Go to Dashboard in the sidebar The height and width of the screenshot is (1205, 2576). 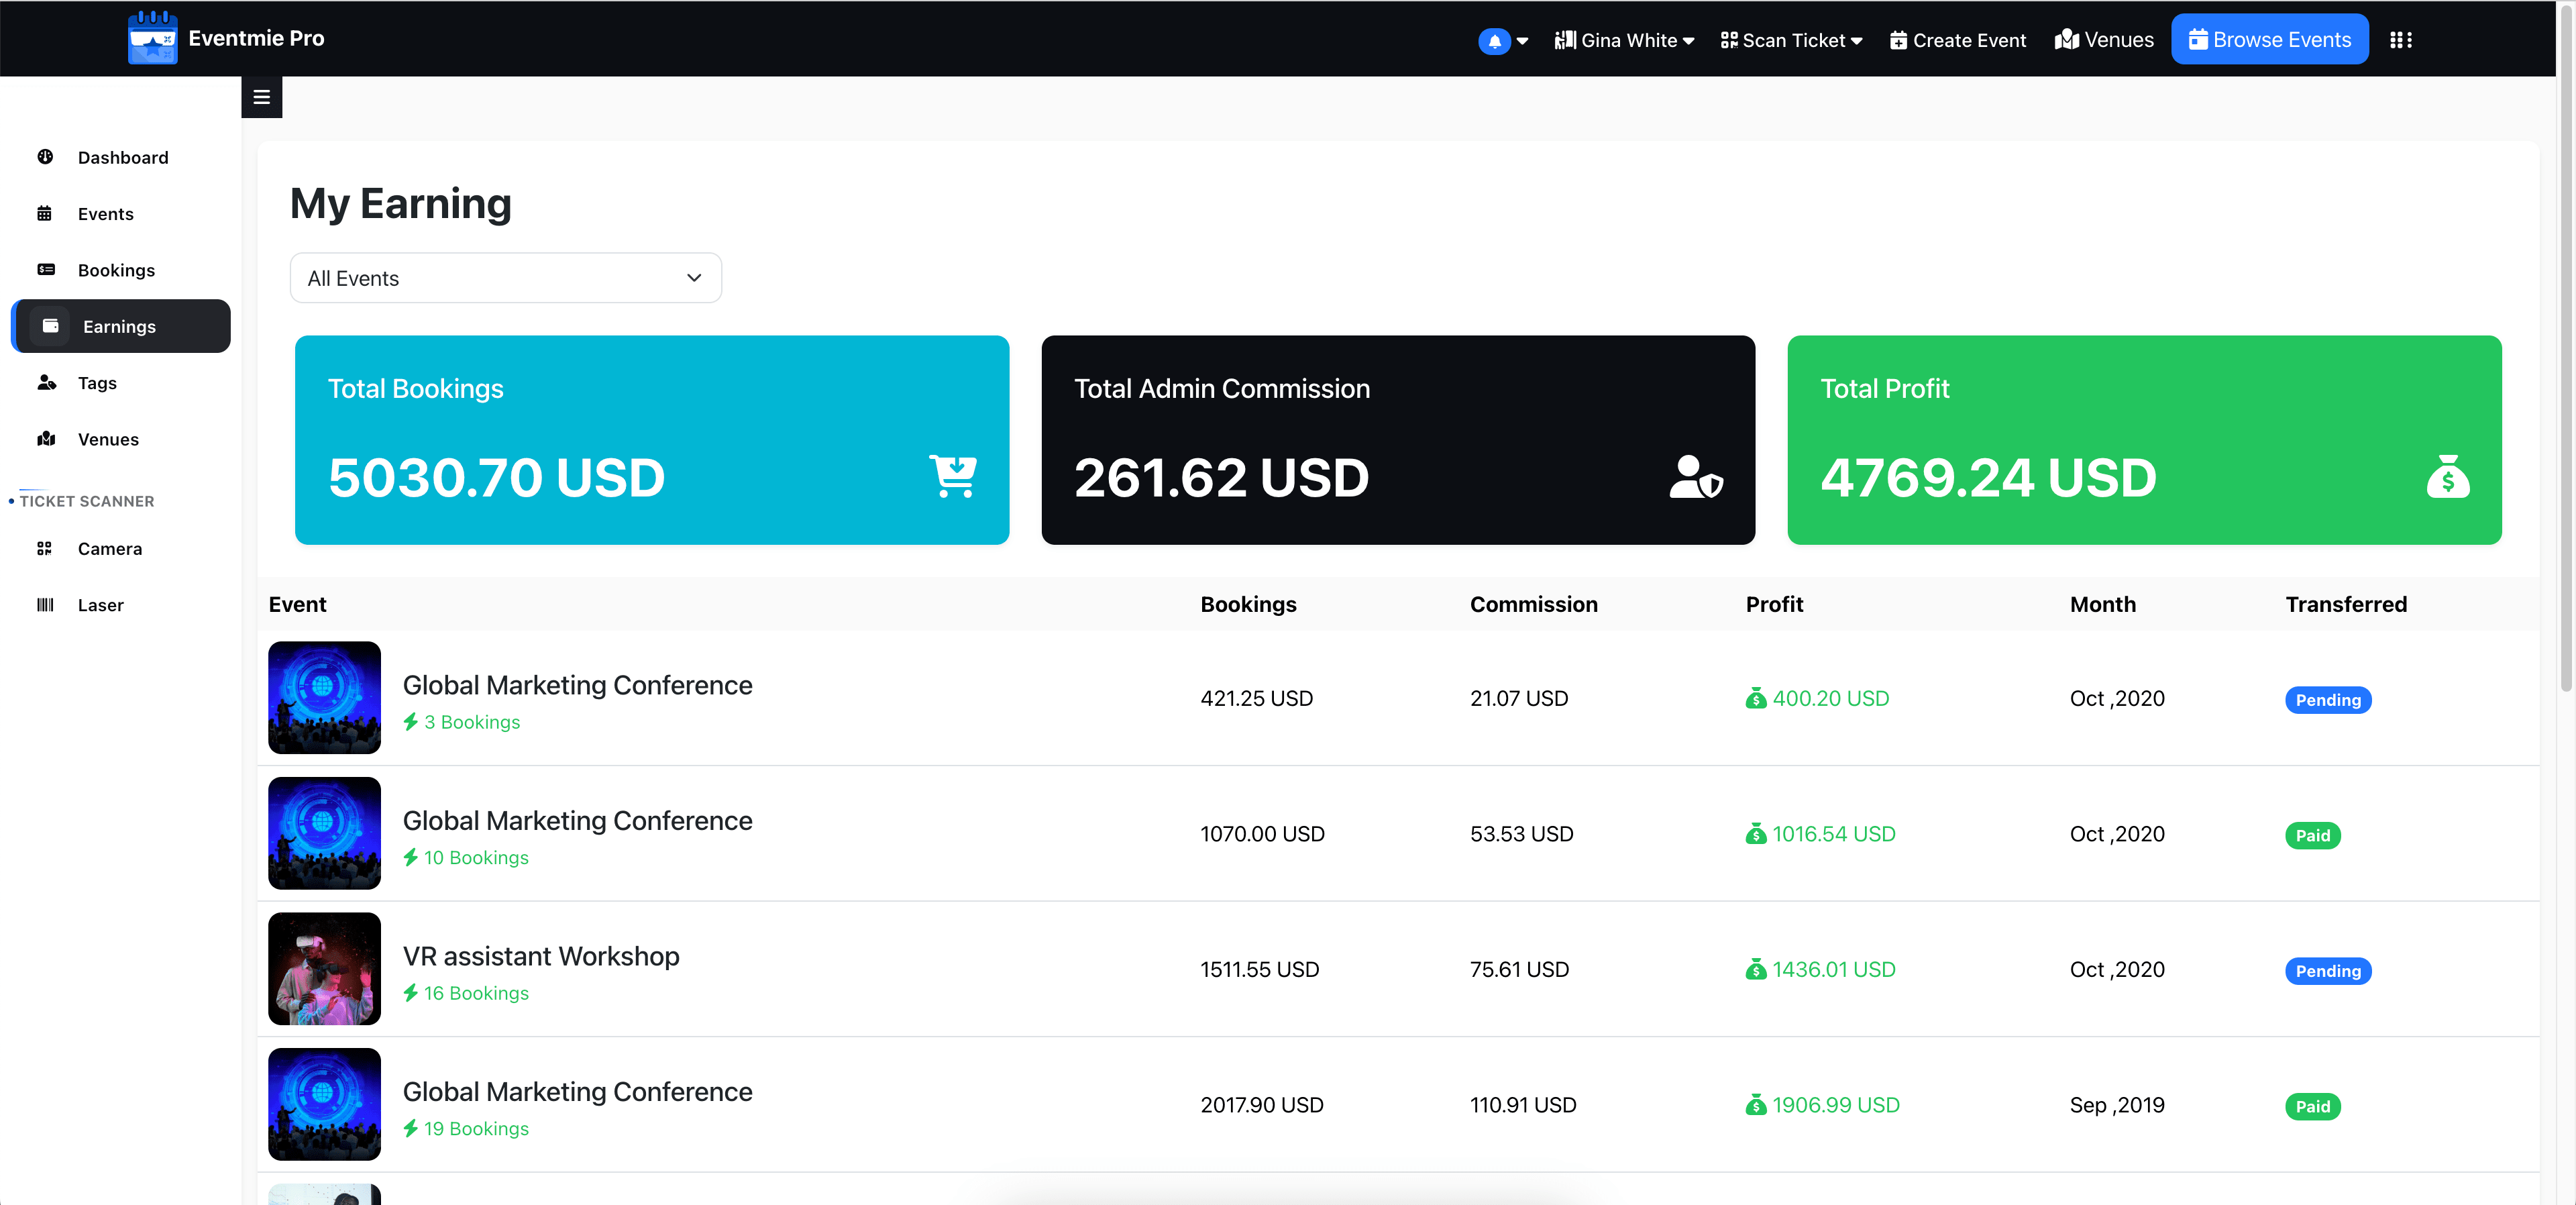(x=122, y=157)
